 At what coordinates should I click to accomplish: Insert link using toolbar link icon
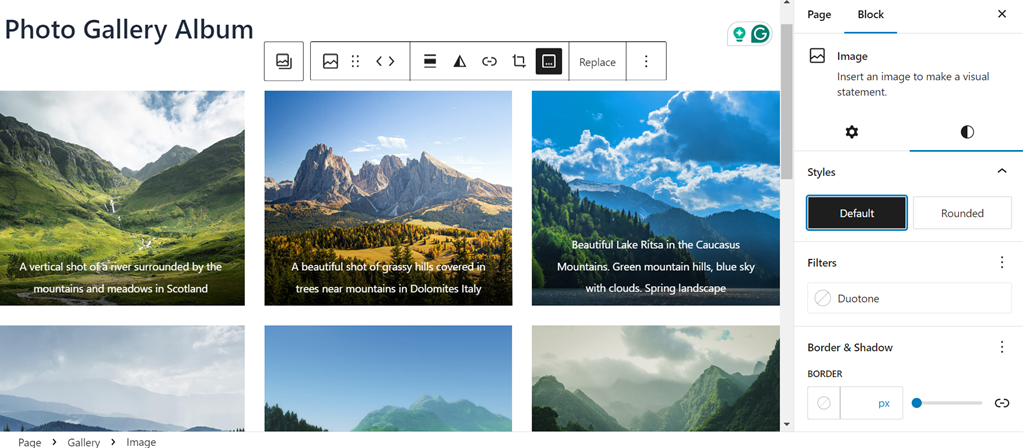click(489, 62)
